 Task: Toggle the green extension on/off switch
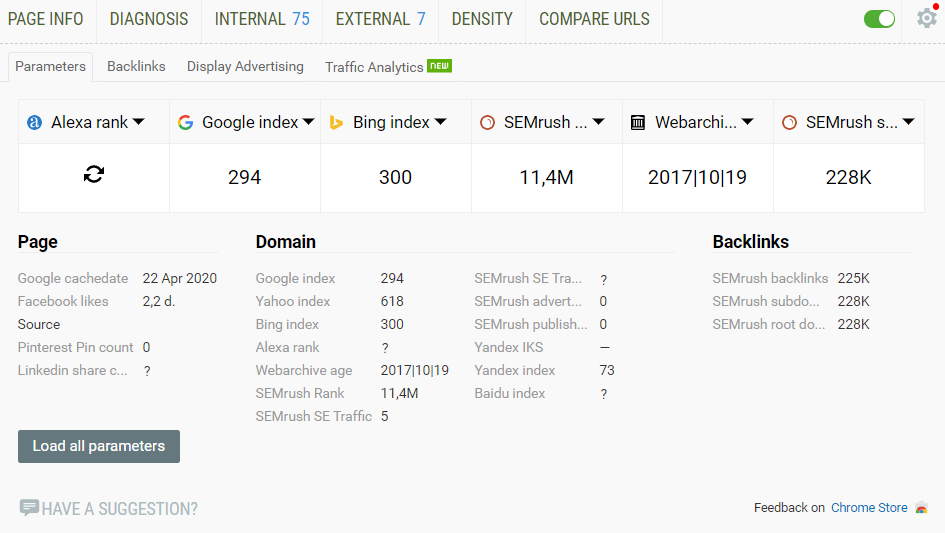880,19
